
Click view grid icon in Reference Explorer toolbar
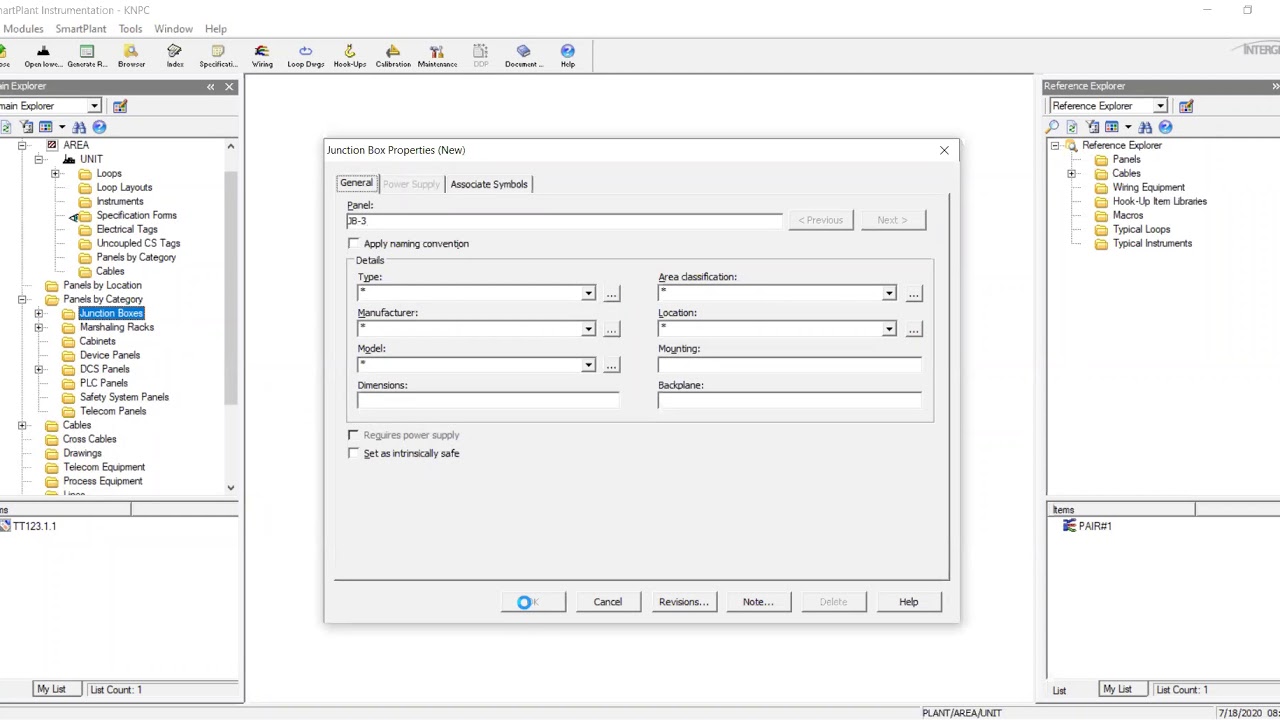point(1112,127)
